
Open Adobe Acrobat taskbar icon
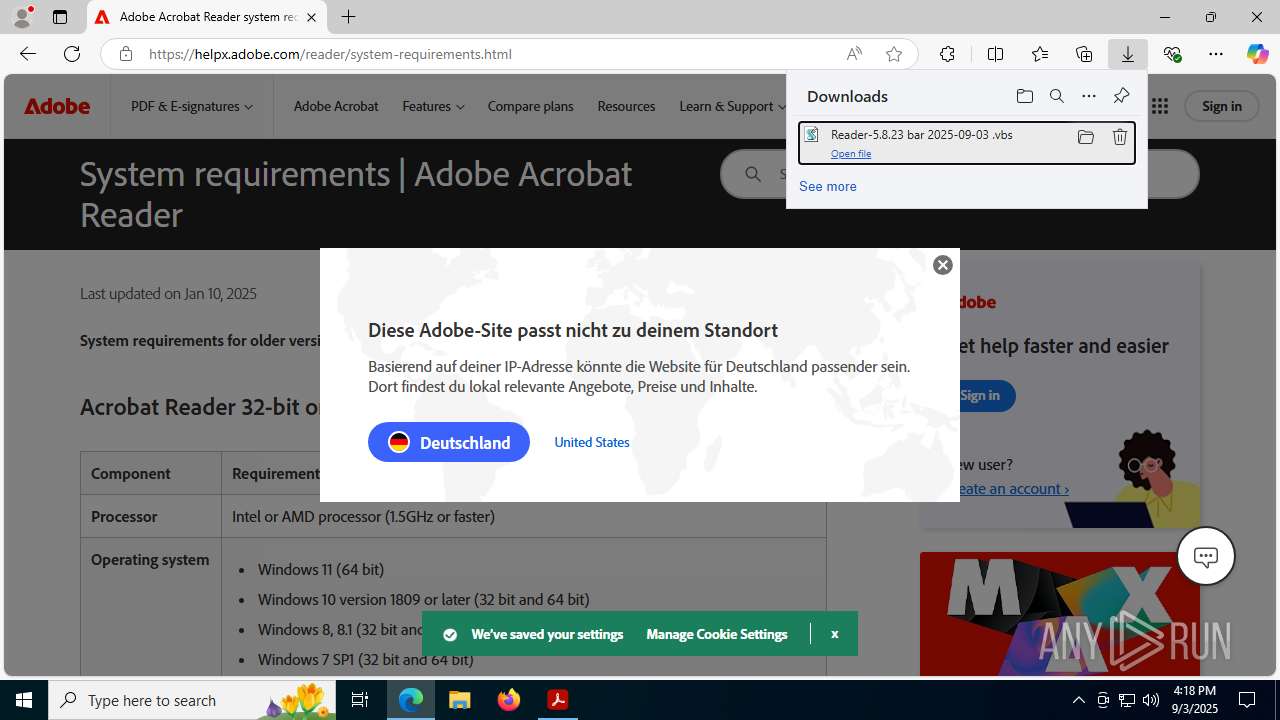point(558,700)
